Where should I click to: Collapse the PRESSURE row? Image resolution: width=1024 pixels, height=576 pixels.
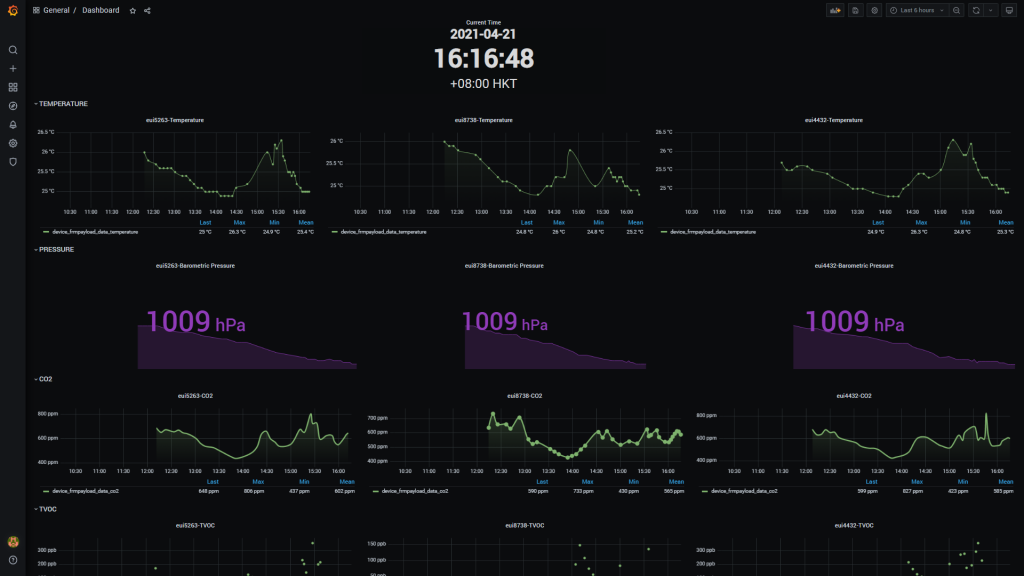tap(56, 249)
